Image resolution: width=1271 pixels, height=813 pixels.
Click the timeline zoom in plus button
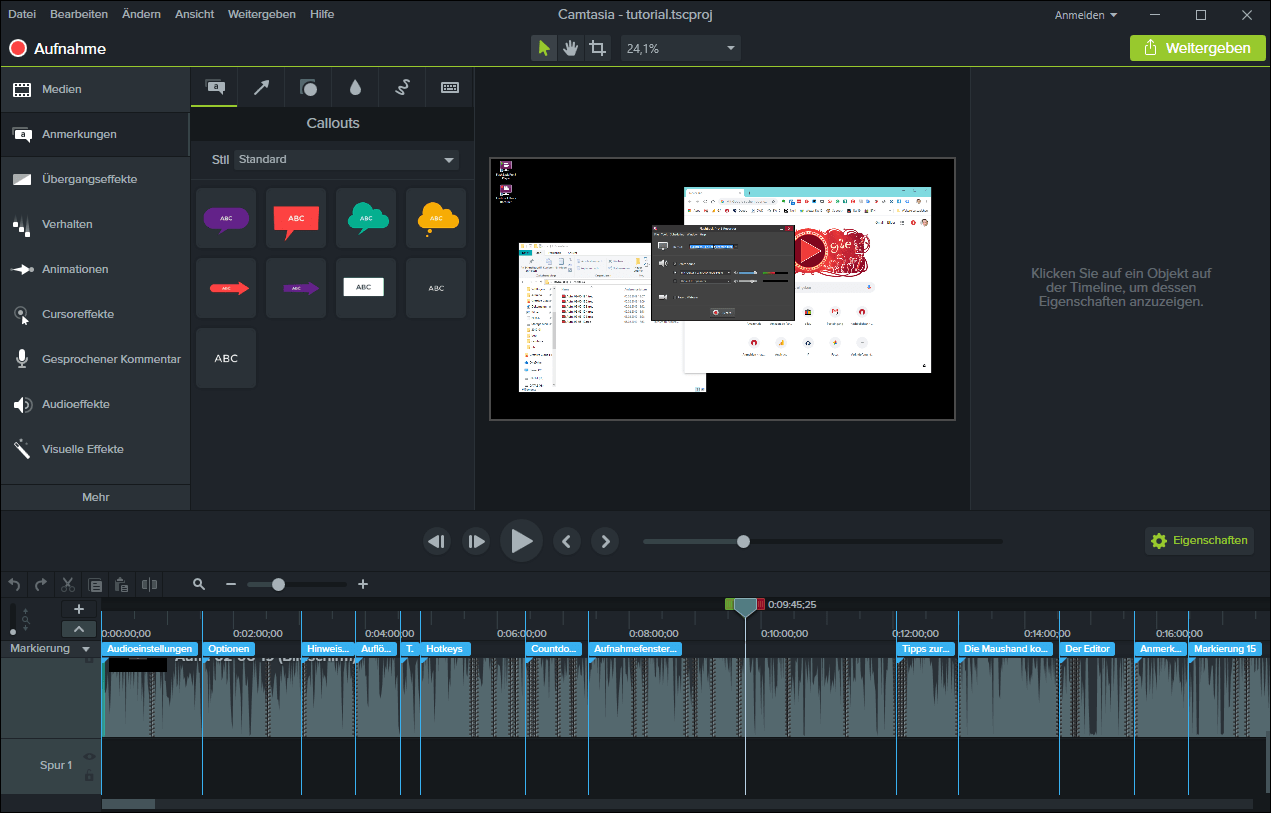[363, 584]
